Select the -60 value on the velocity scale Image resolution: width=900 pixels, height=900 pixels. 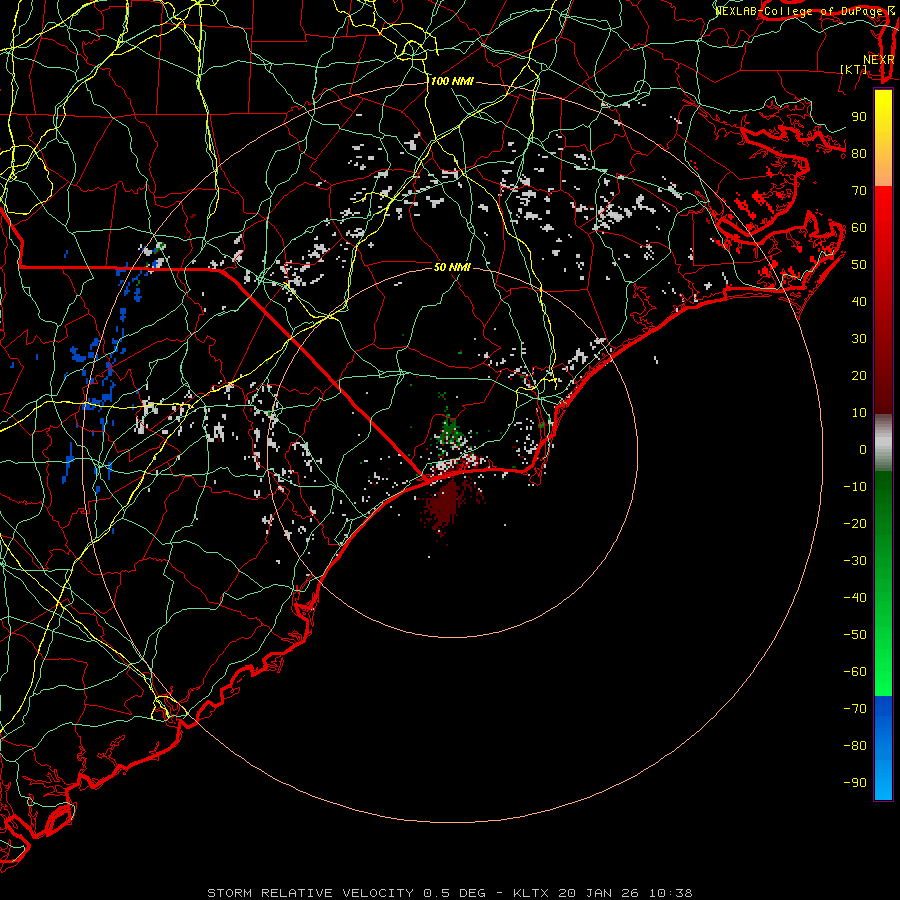click(855, 672)
